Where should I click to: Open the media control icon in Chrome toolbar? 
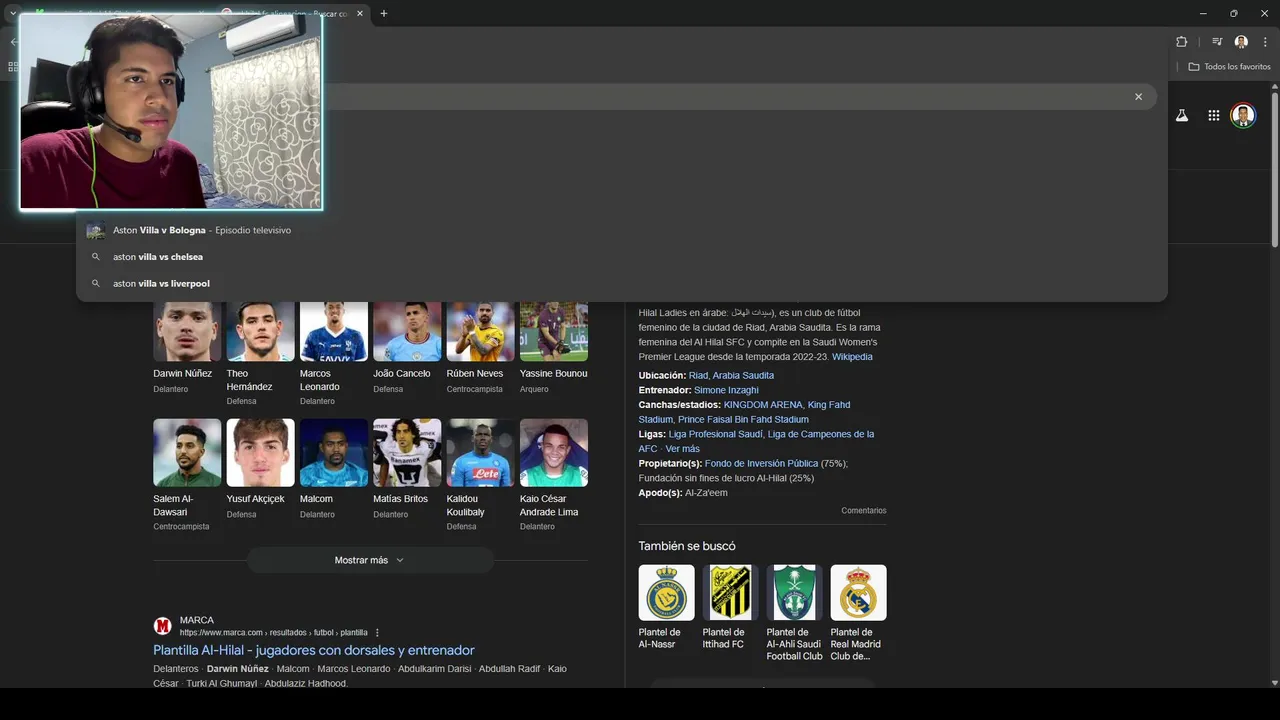(x=1217, y=42)
